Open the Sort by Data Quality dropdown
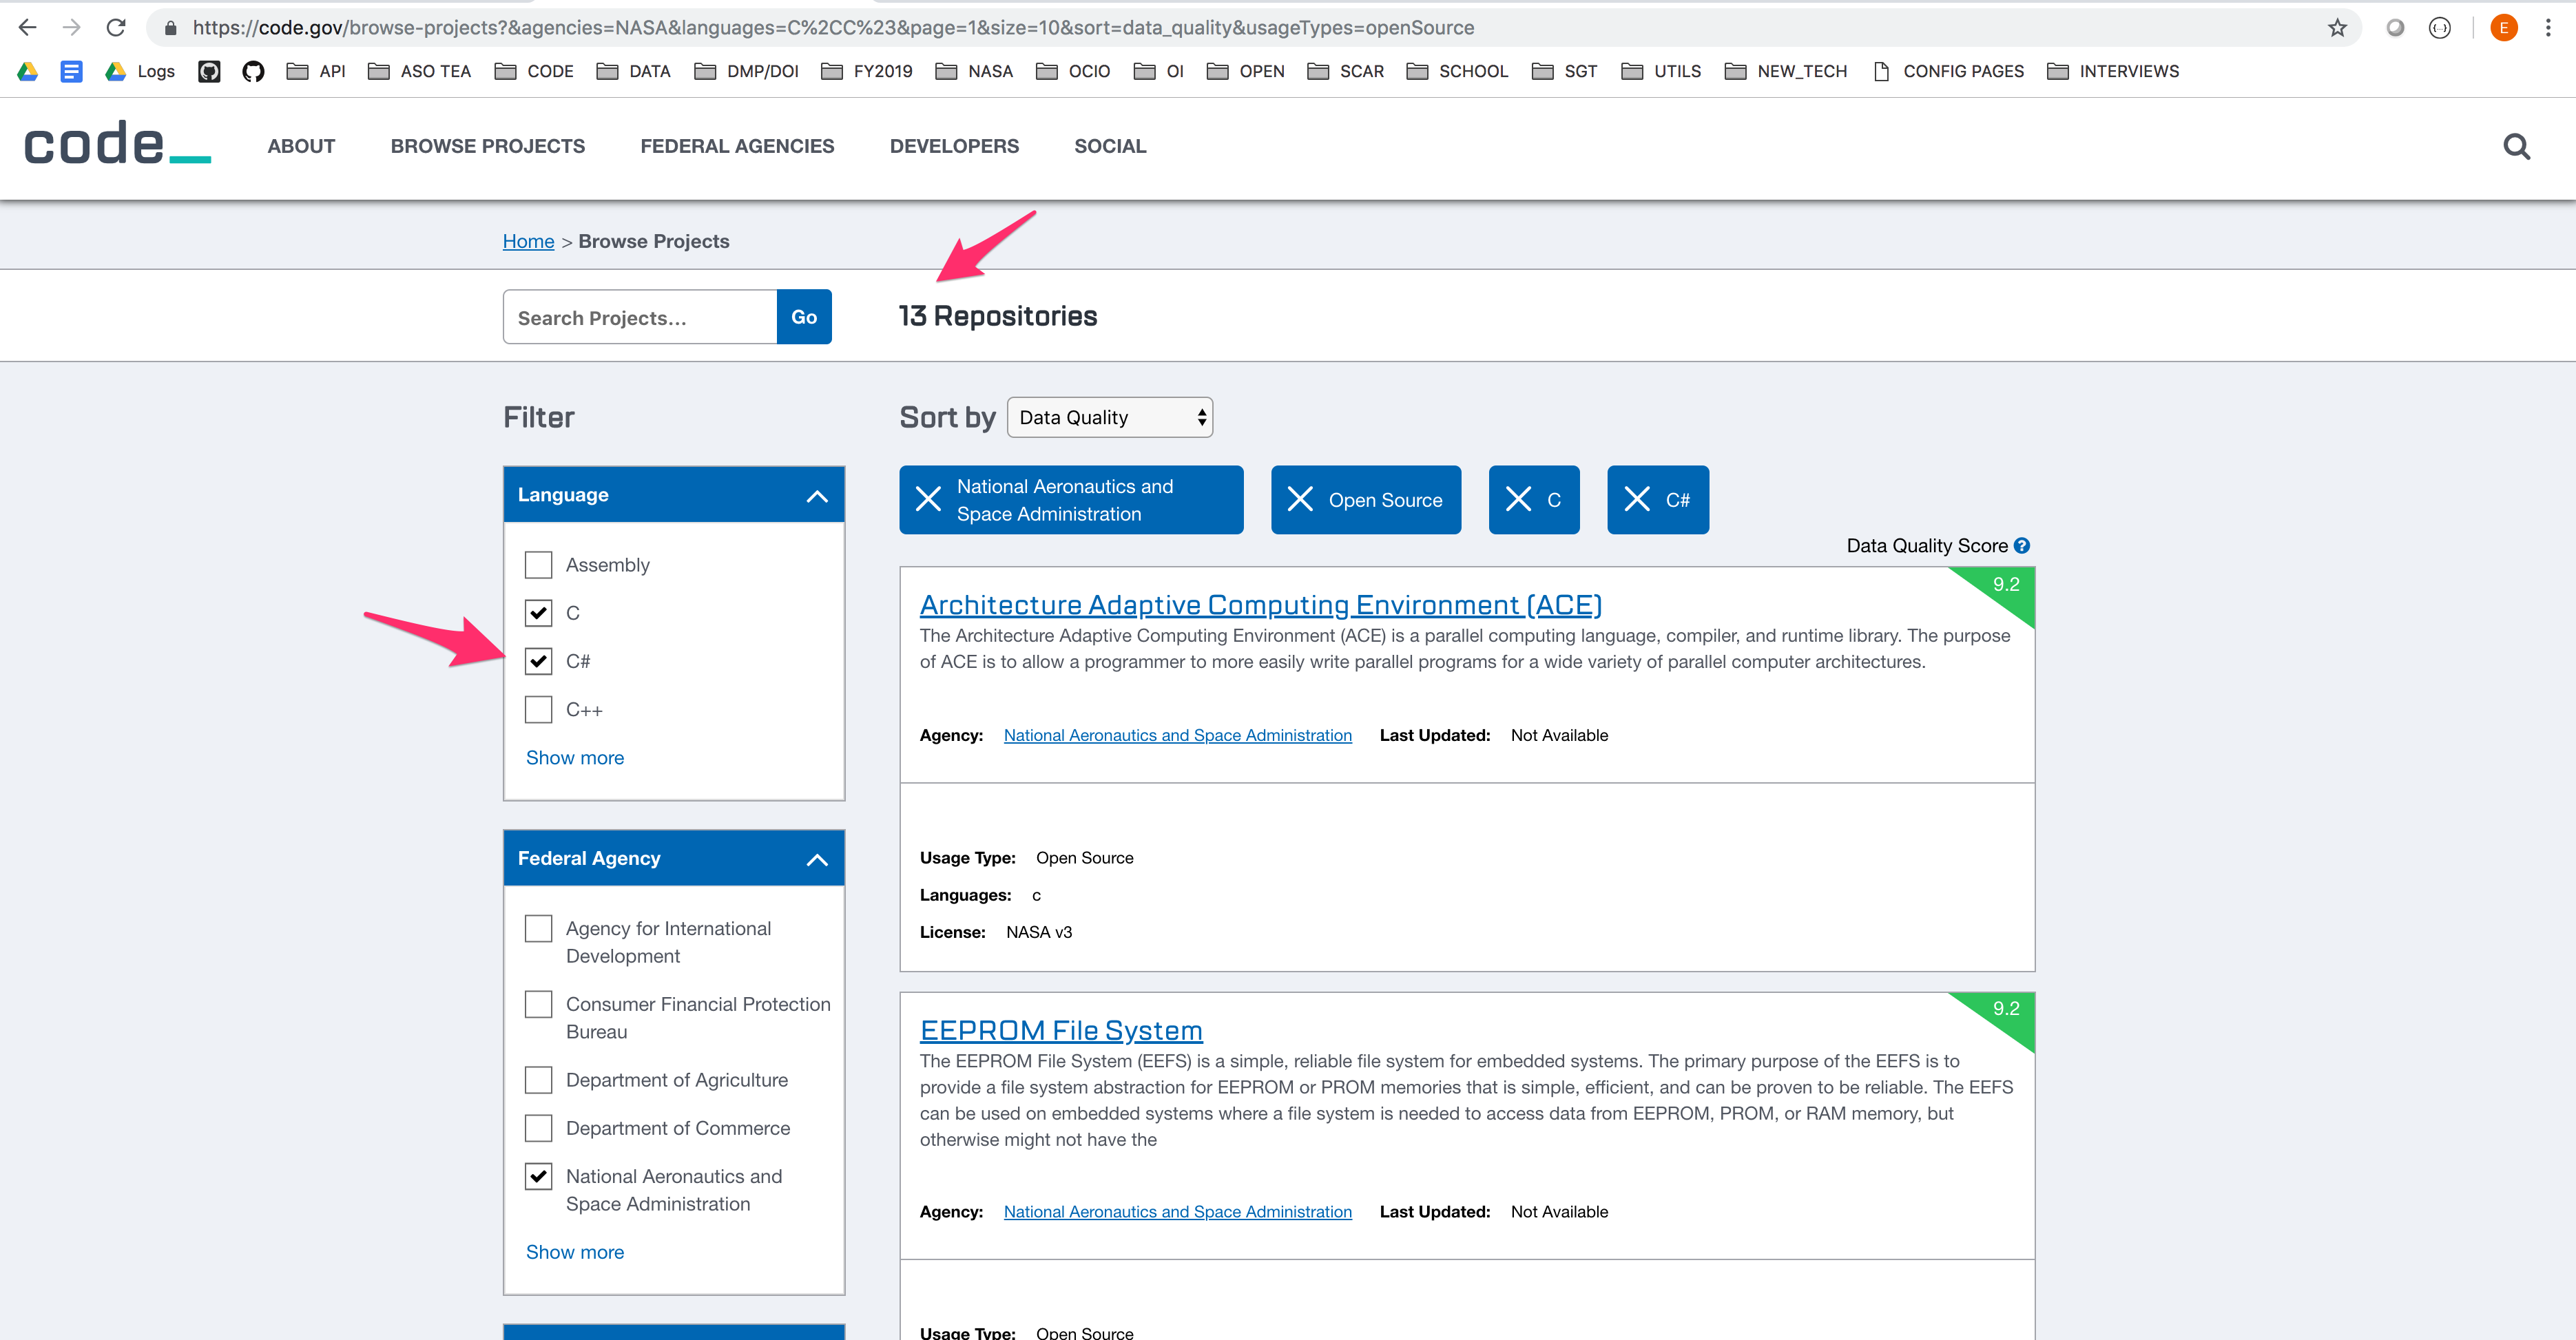This screenshot has width=2576, height=1340. click(x=1109, y=418)
